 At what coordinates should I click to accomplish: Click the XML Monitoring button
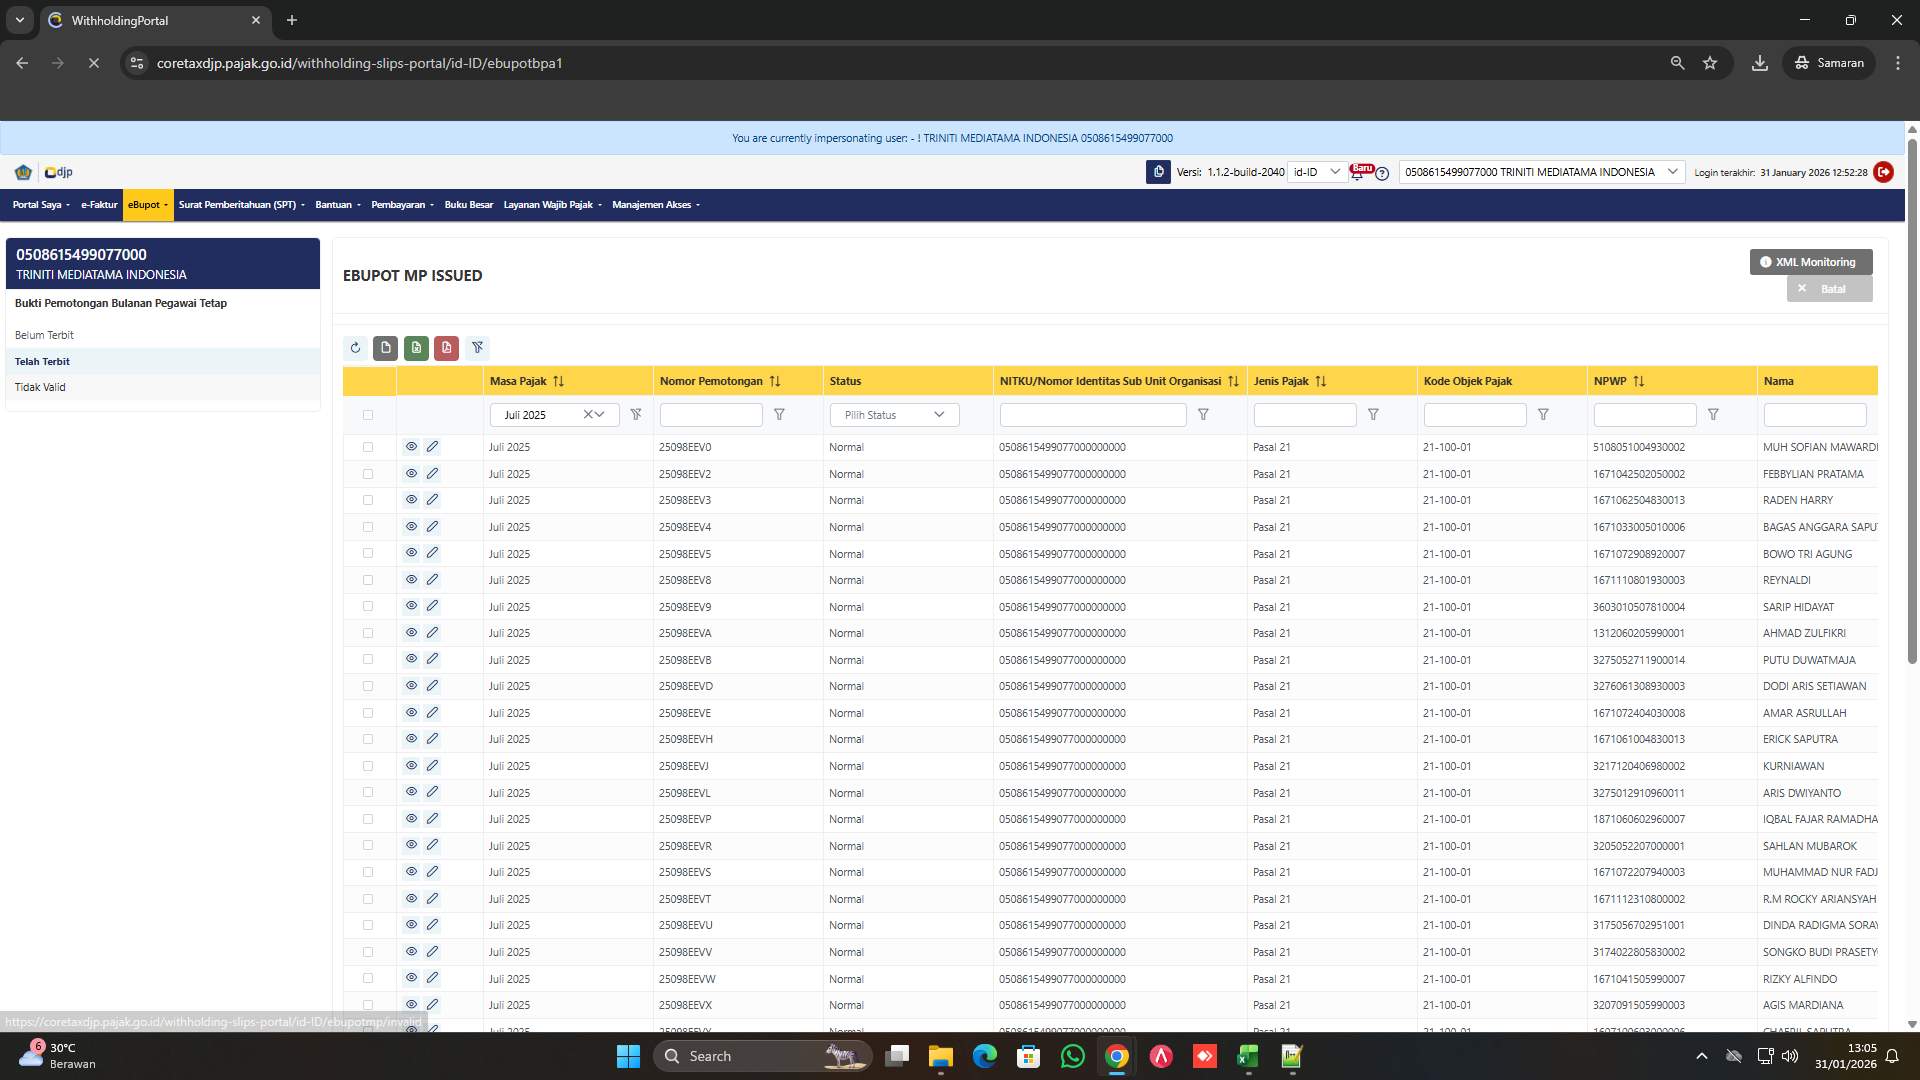tap(1810, 261)
